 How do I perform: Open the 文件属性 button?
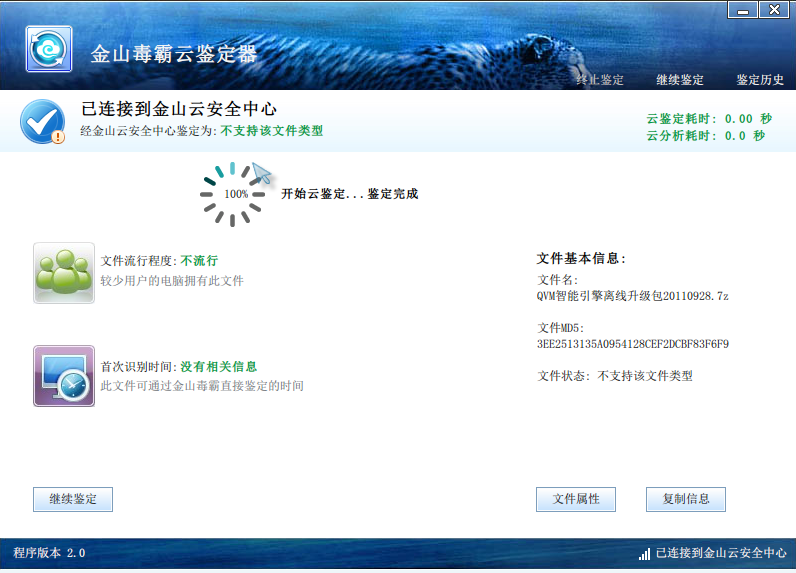pos(576,499)
